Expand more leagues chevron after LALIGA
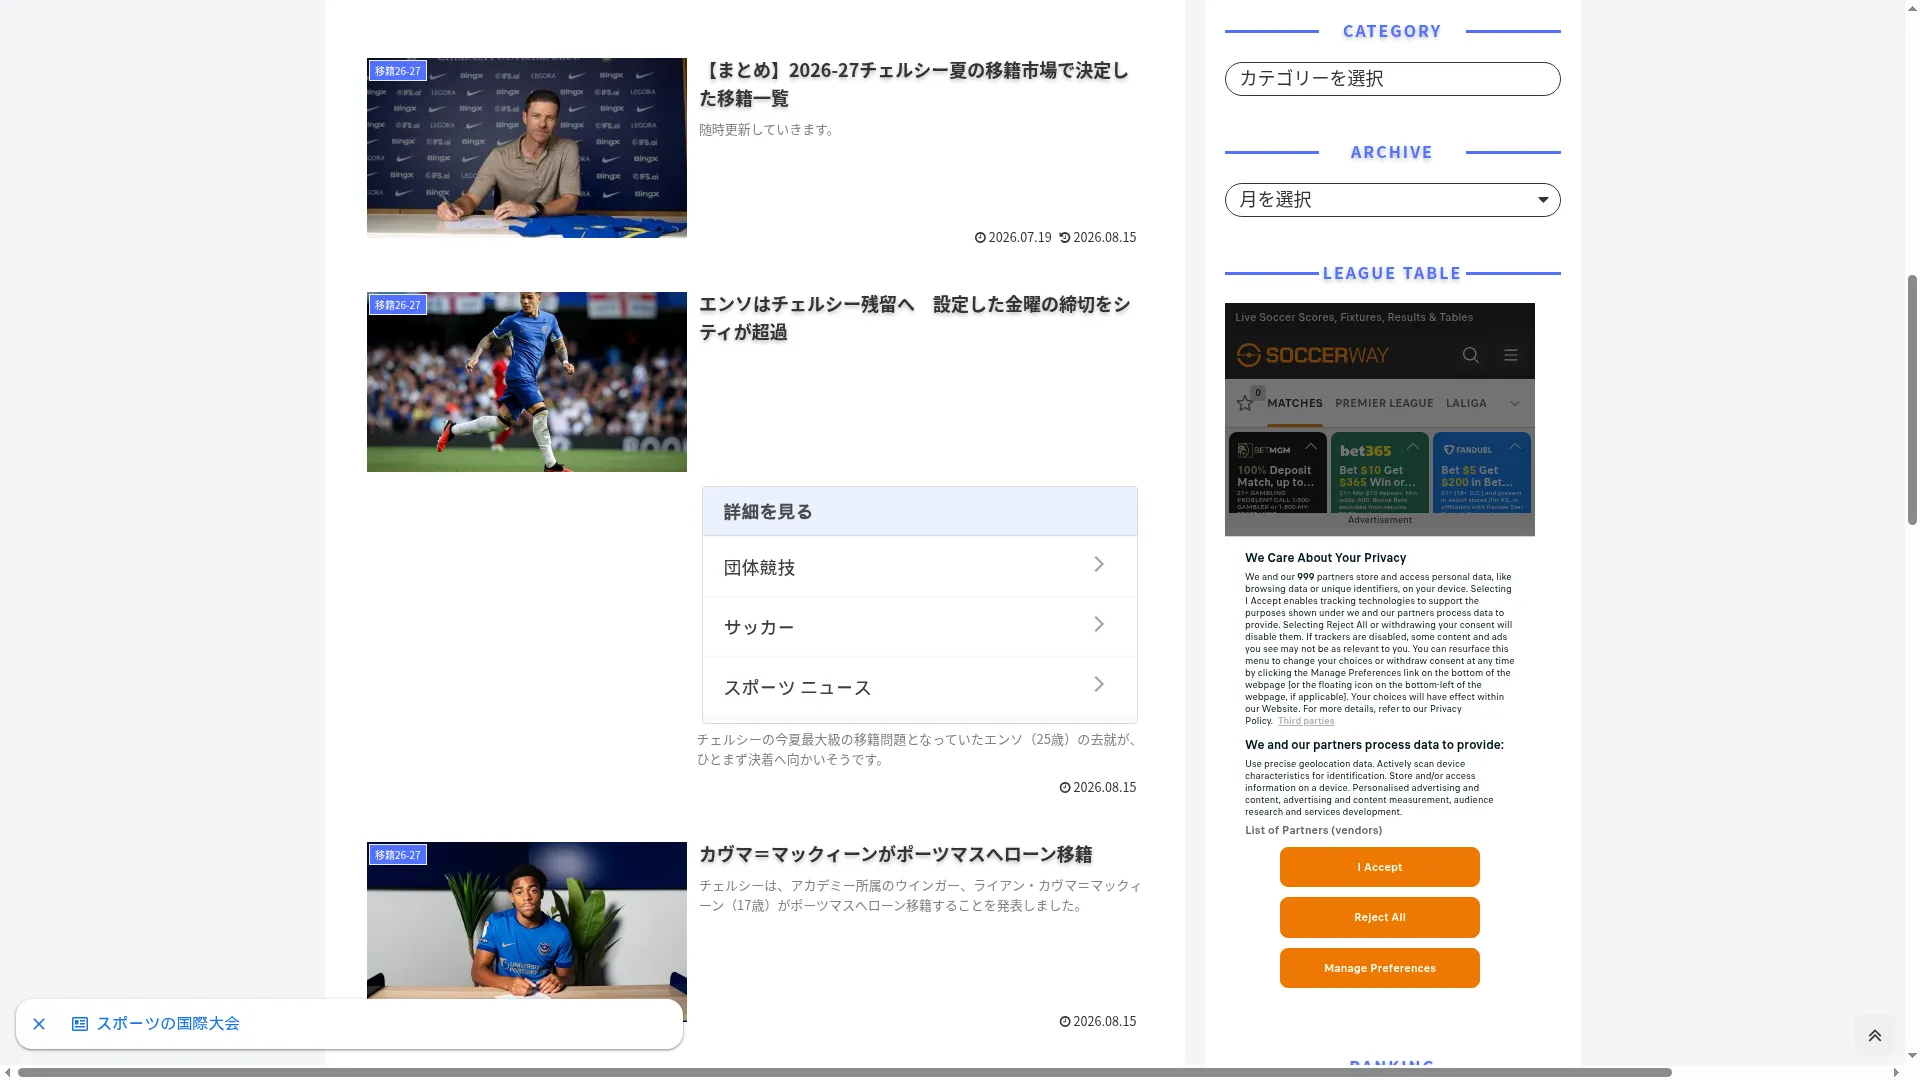Image resolution: width=1920 pixels, height=1080 pixels. point(1515,404)
